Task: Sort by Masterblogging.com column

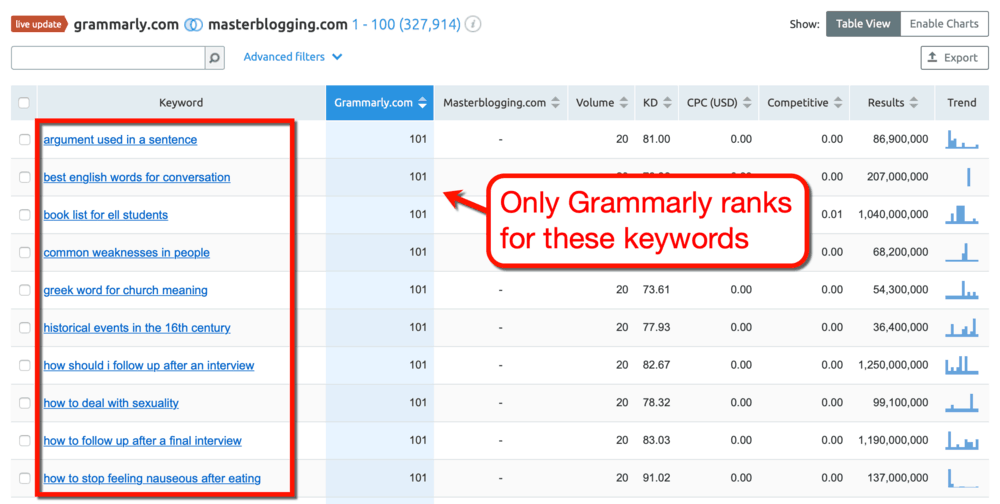Action: 501,103
